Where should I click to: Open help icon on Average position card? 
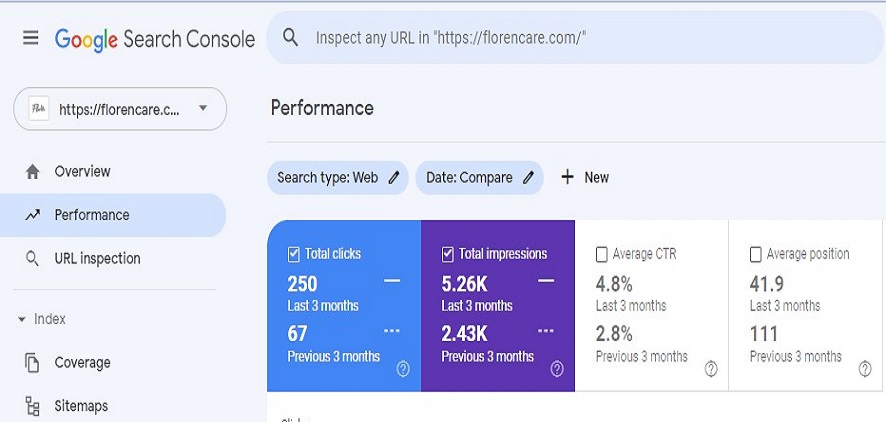[865, 369]
